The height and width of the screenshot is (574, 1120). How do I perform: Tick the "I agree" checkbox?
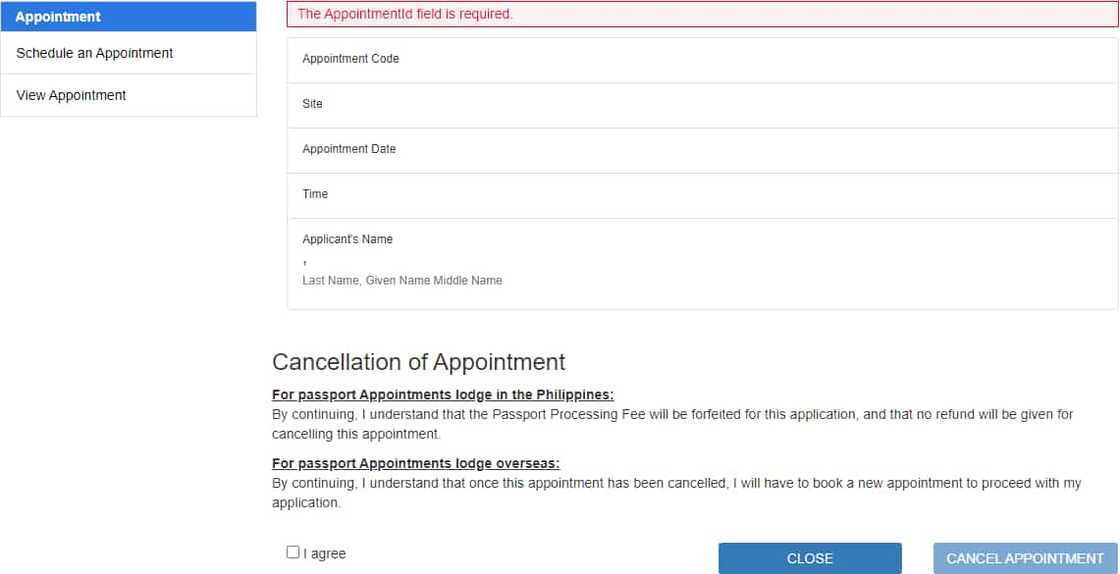pyautogui.click(x=293, y=552)
